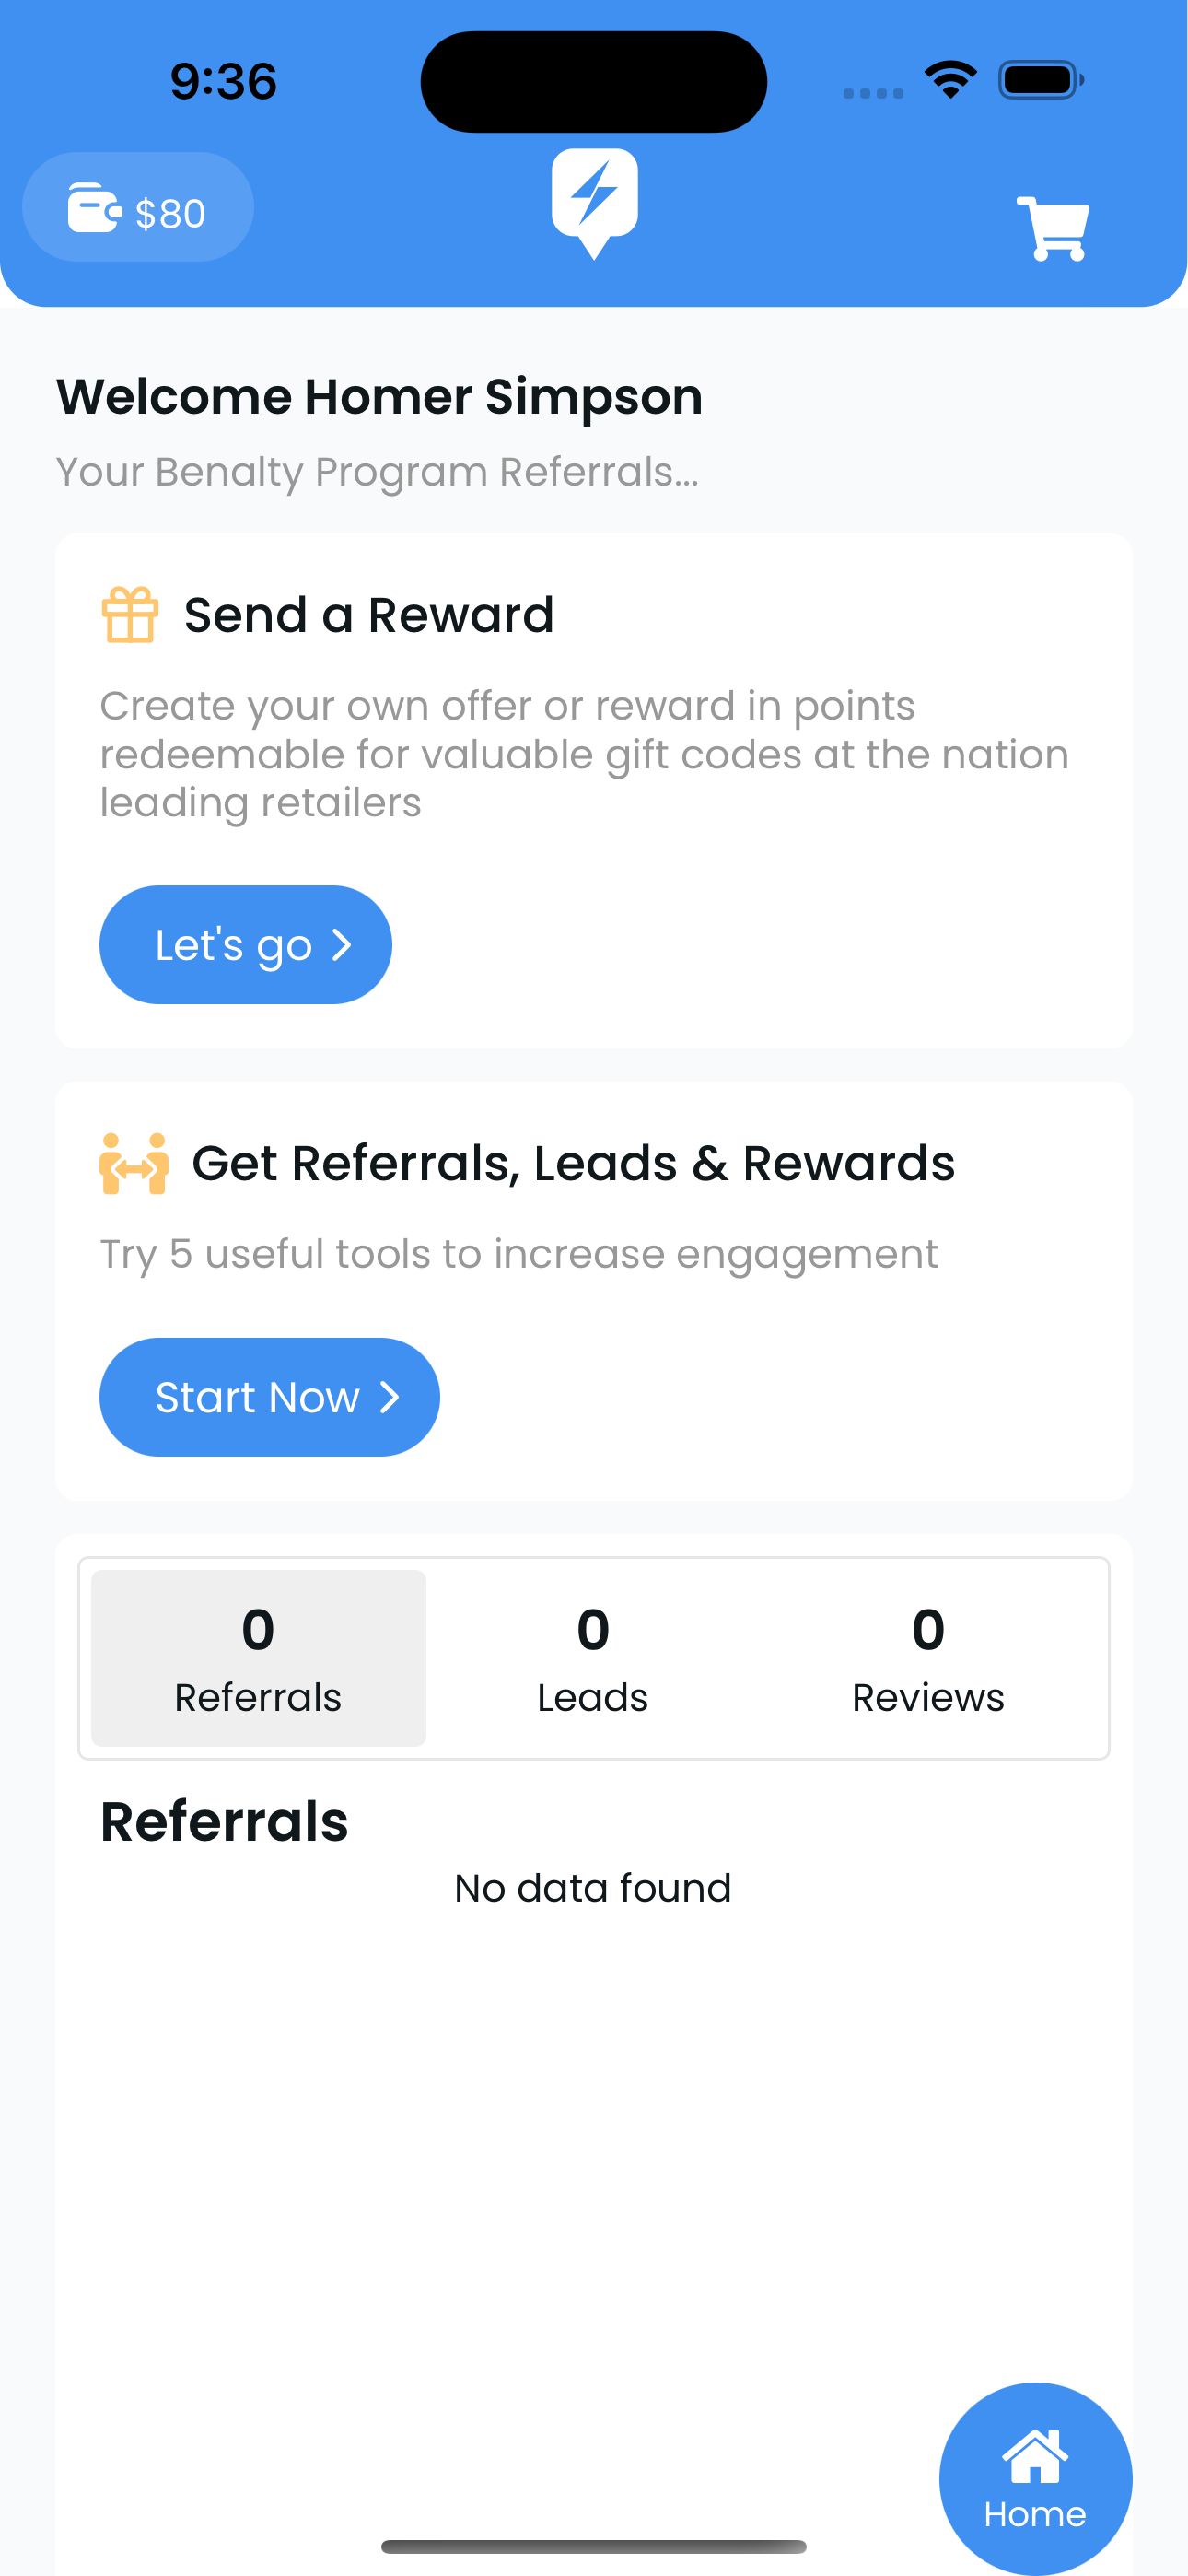Viewport: 1188px width, 2576px height.
Task: Tap the Welcome Homer Simpson title
Action: pyautogui.click(x=379, y=397)
